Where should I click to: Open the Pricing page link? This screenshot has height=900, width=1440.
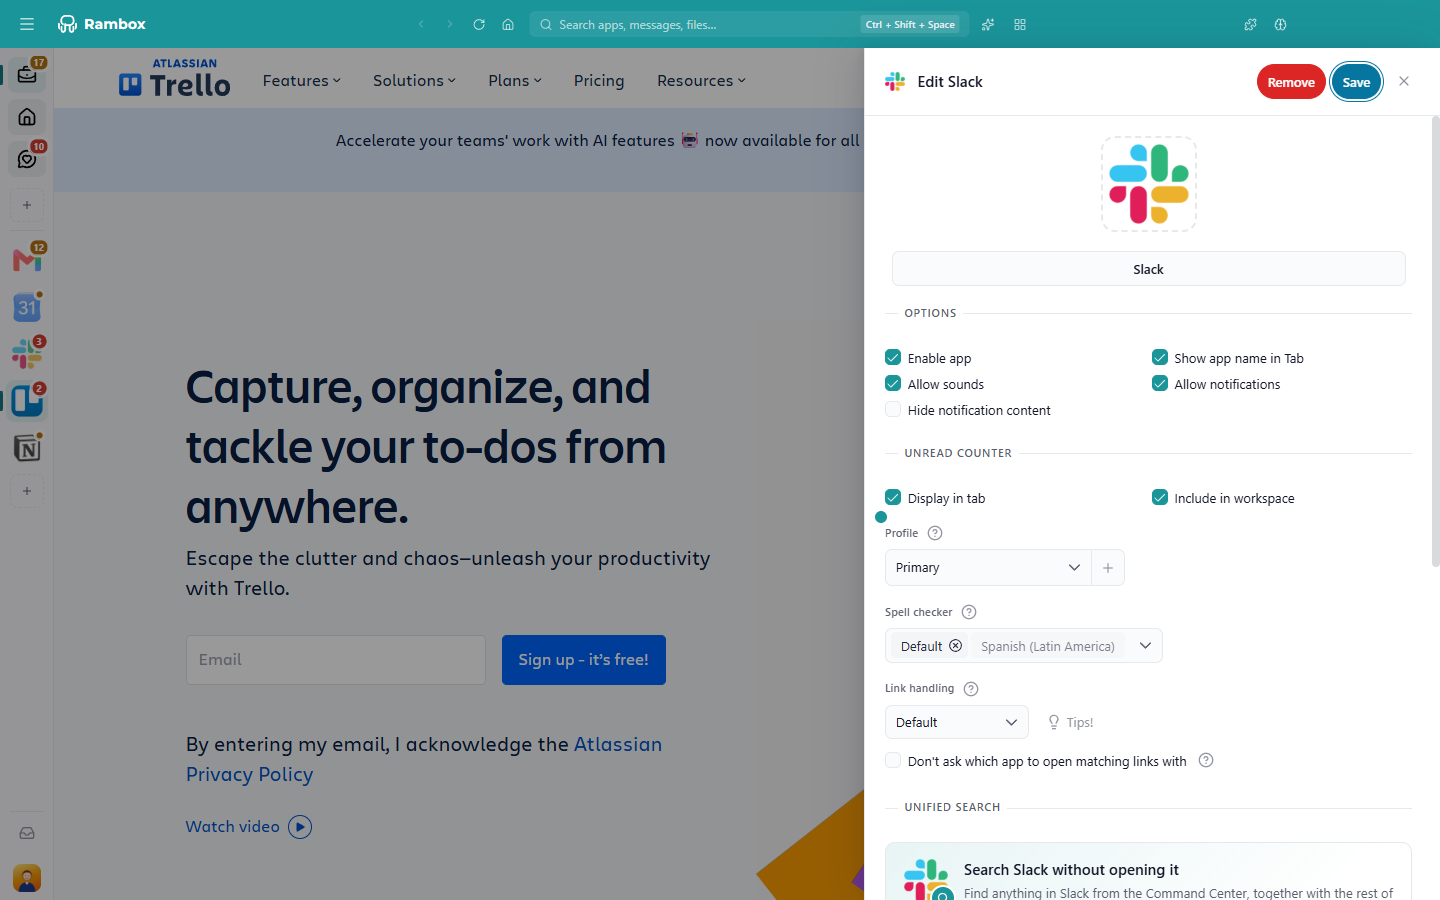click(x=599, y=81)
